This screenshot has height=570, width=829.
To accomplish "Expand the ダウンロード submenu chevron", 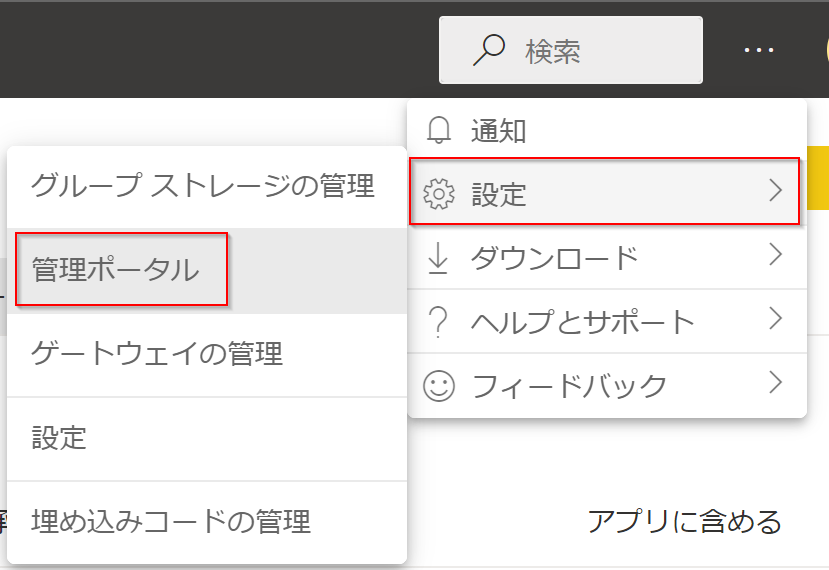I will pyautogui.click(x=775, y=254).
